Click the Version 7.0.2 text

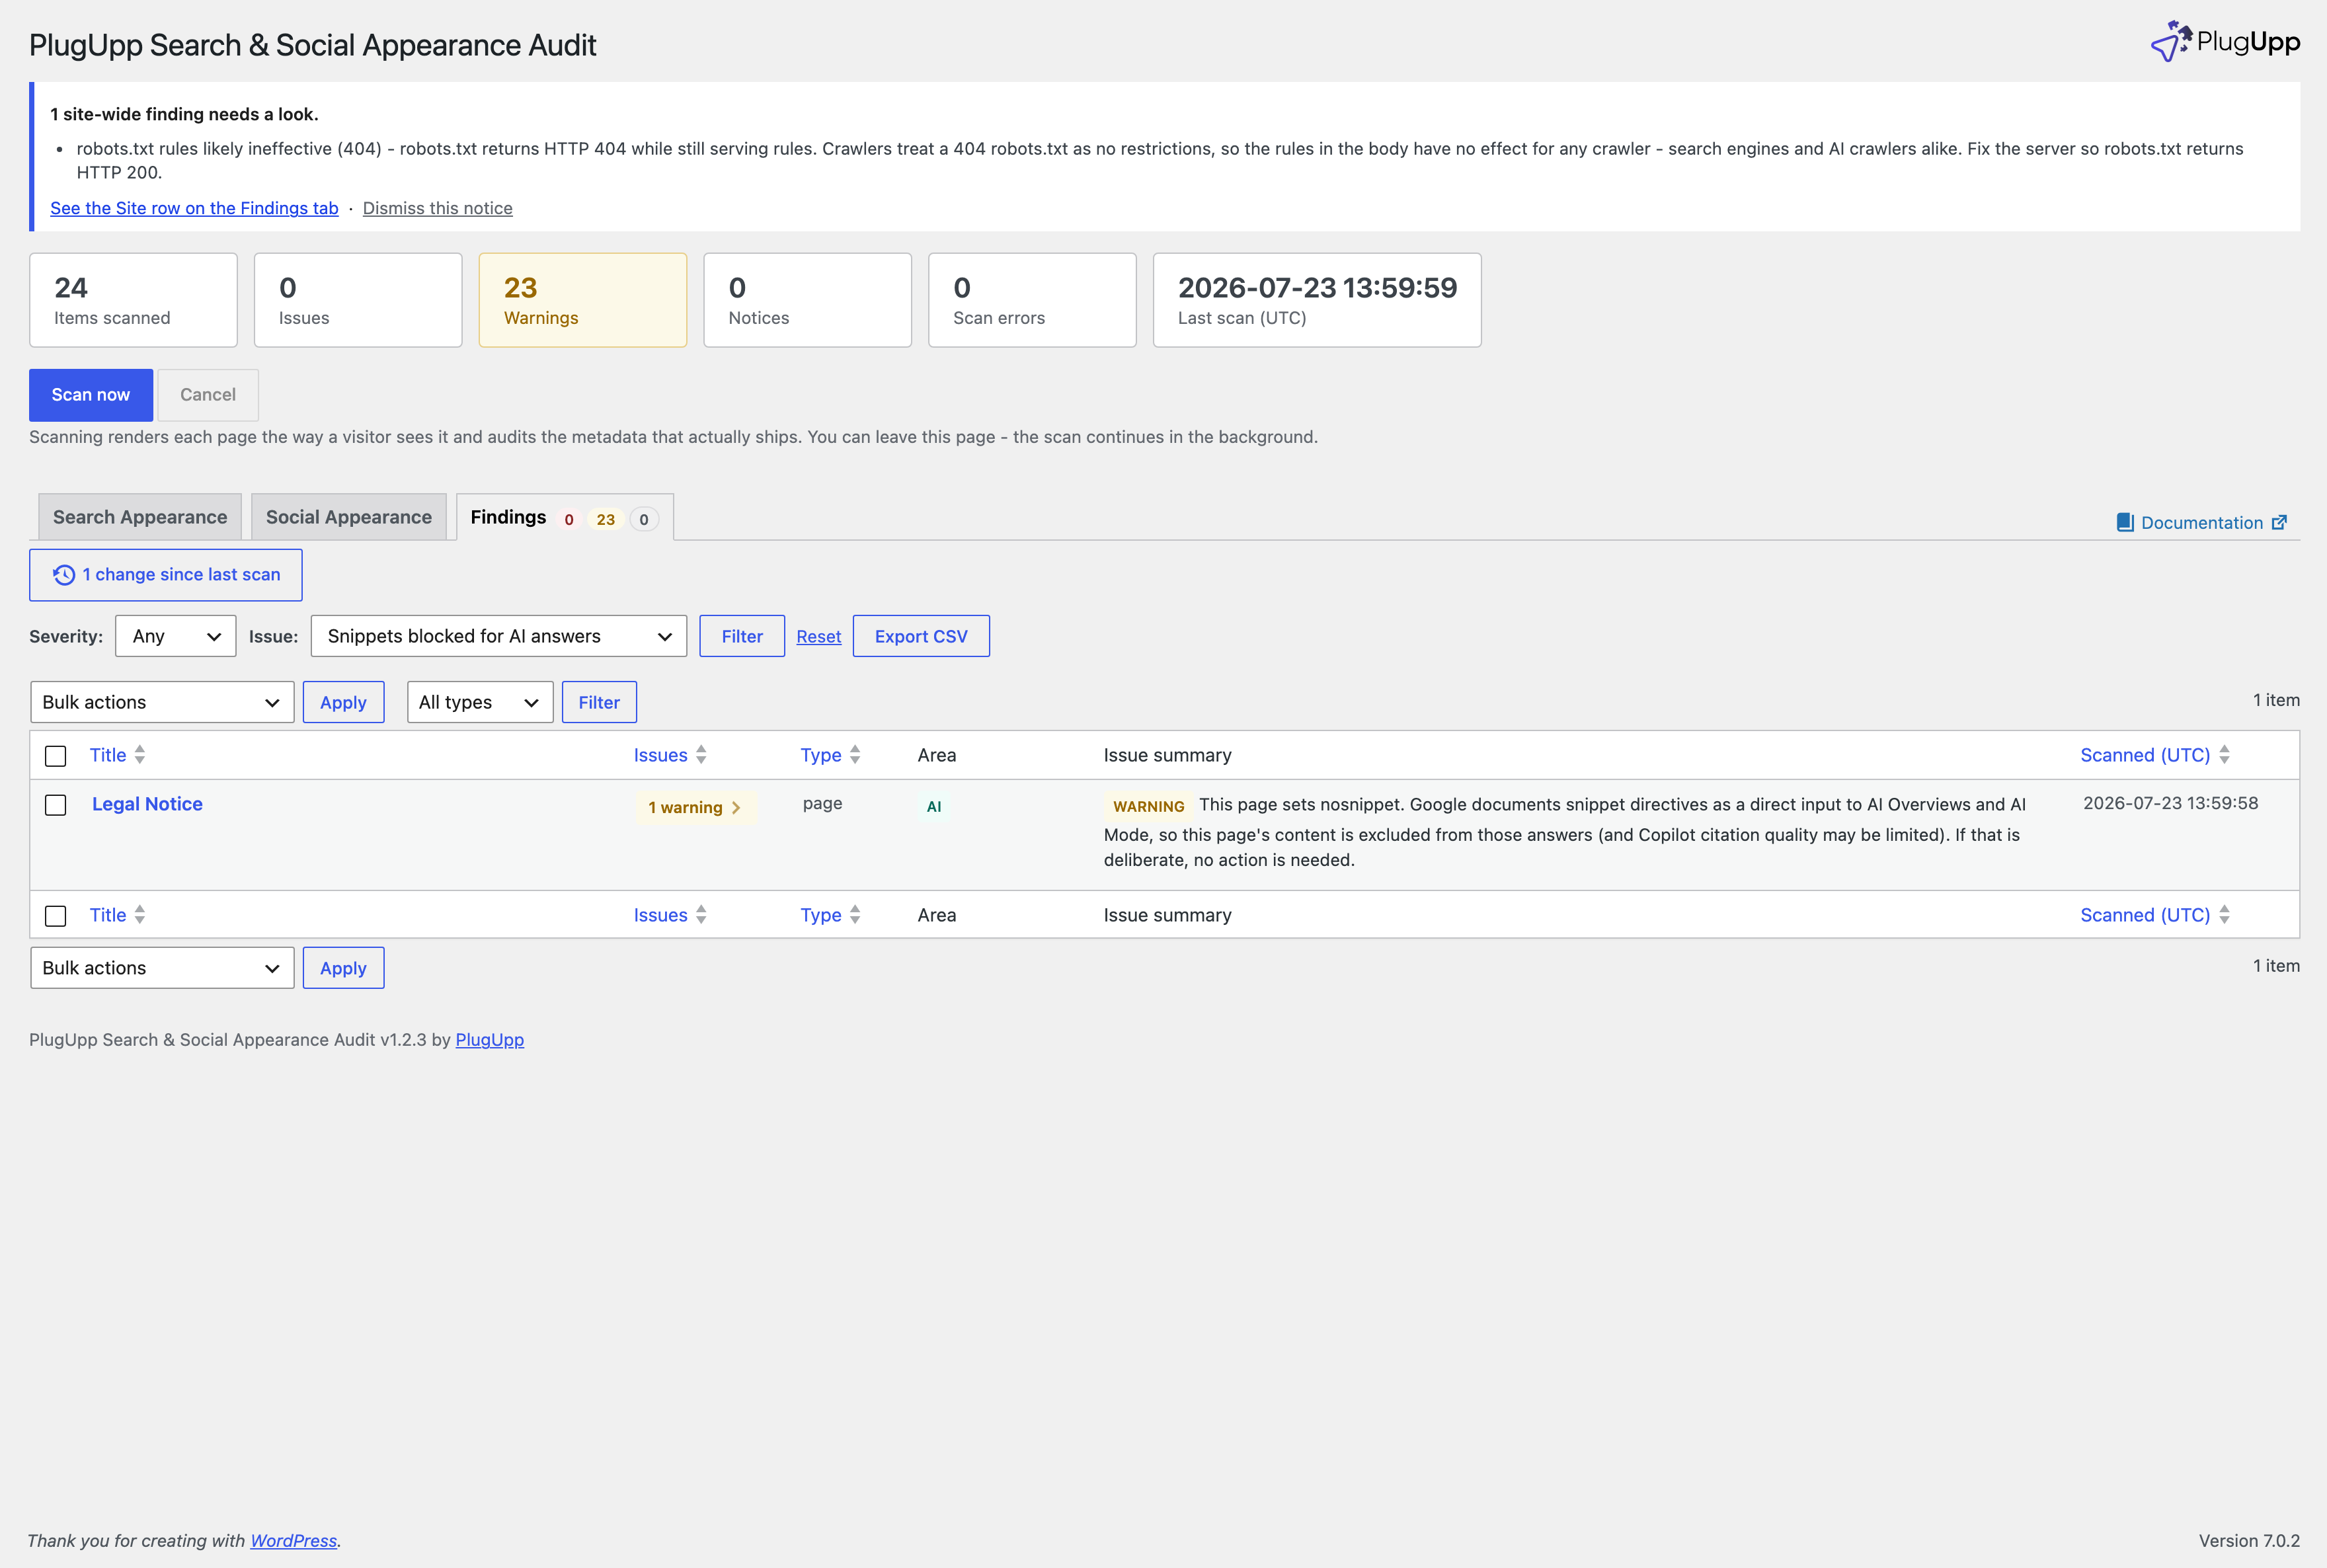pyautogui.click(x=2249, y=1541)
